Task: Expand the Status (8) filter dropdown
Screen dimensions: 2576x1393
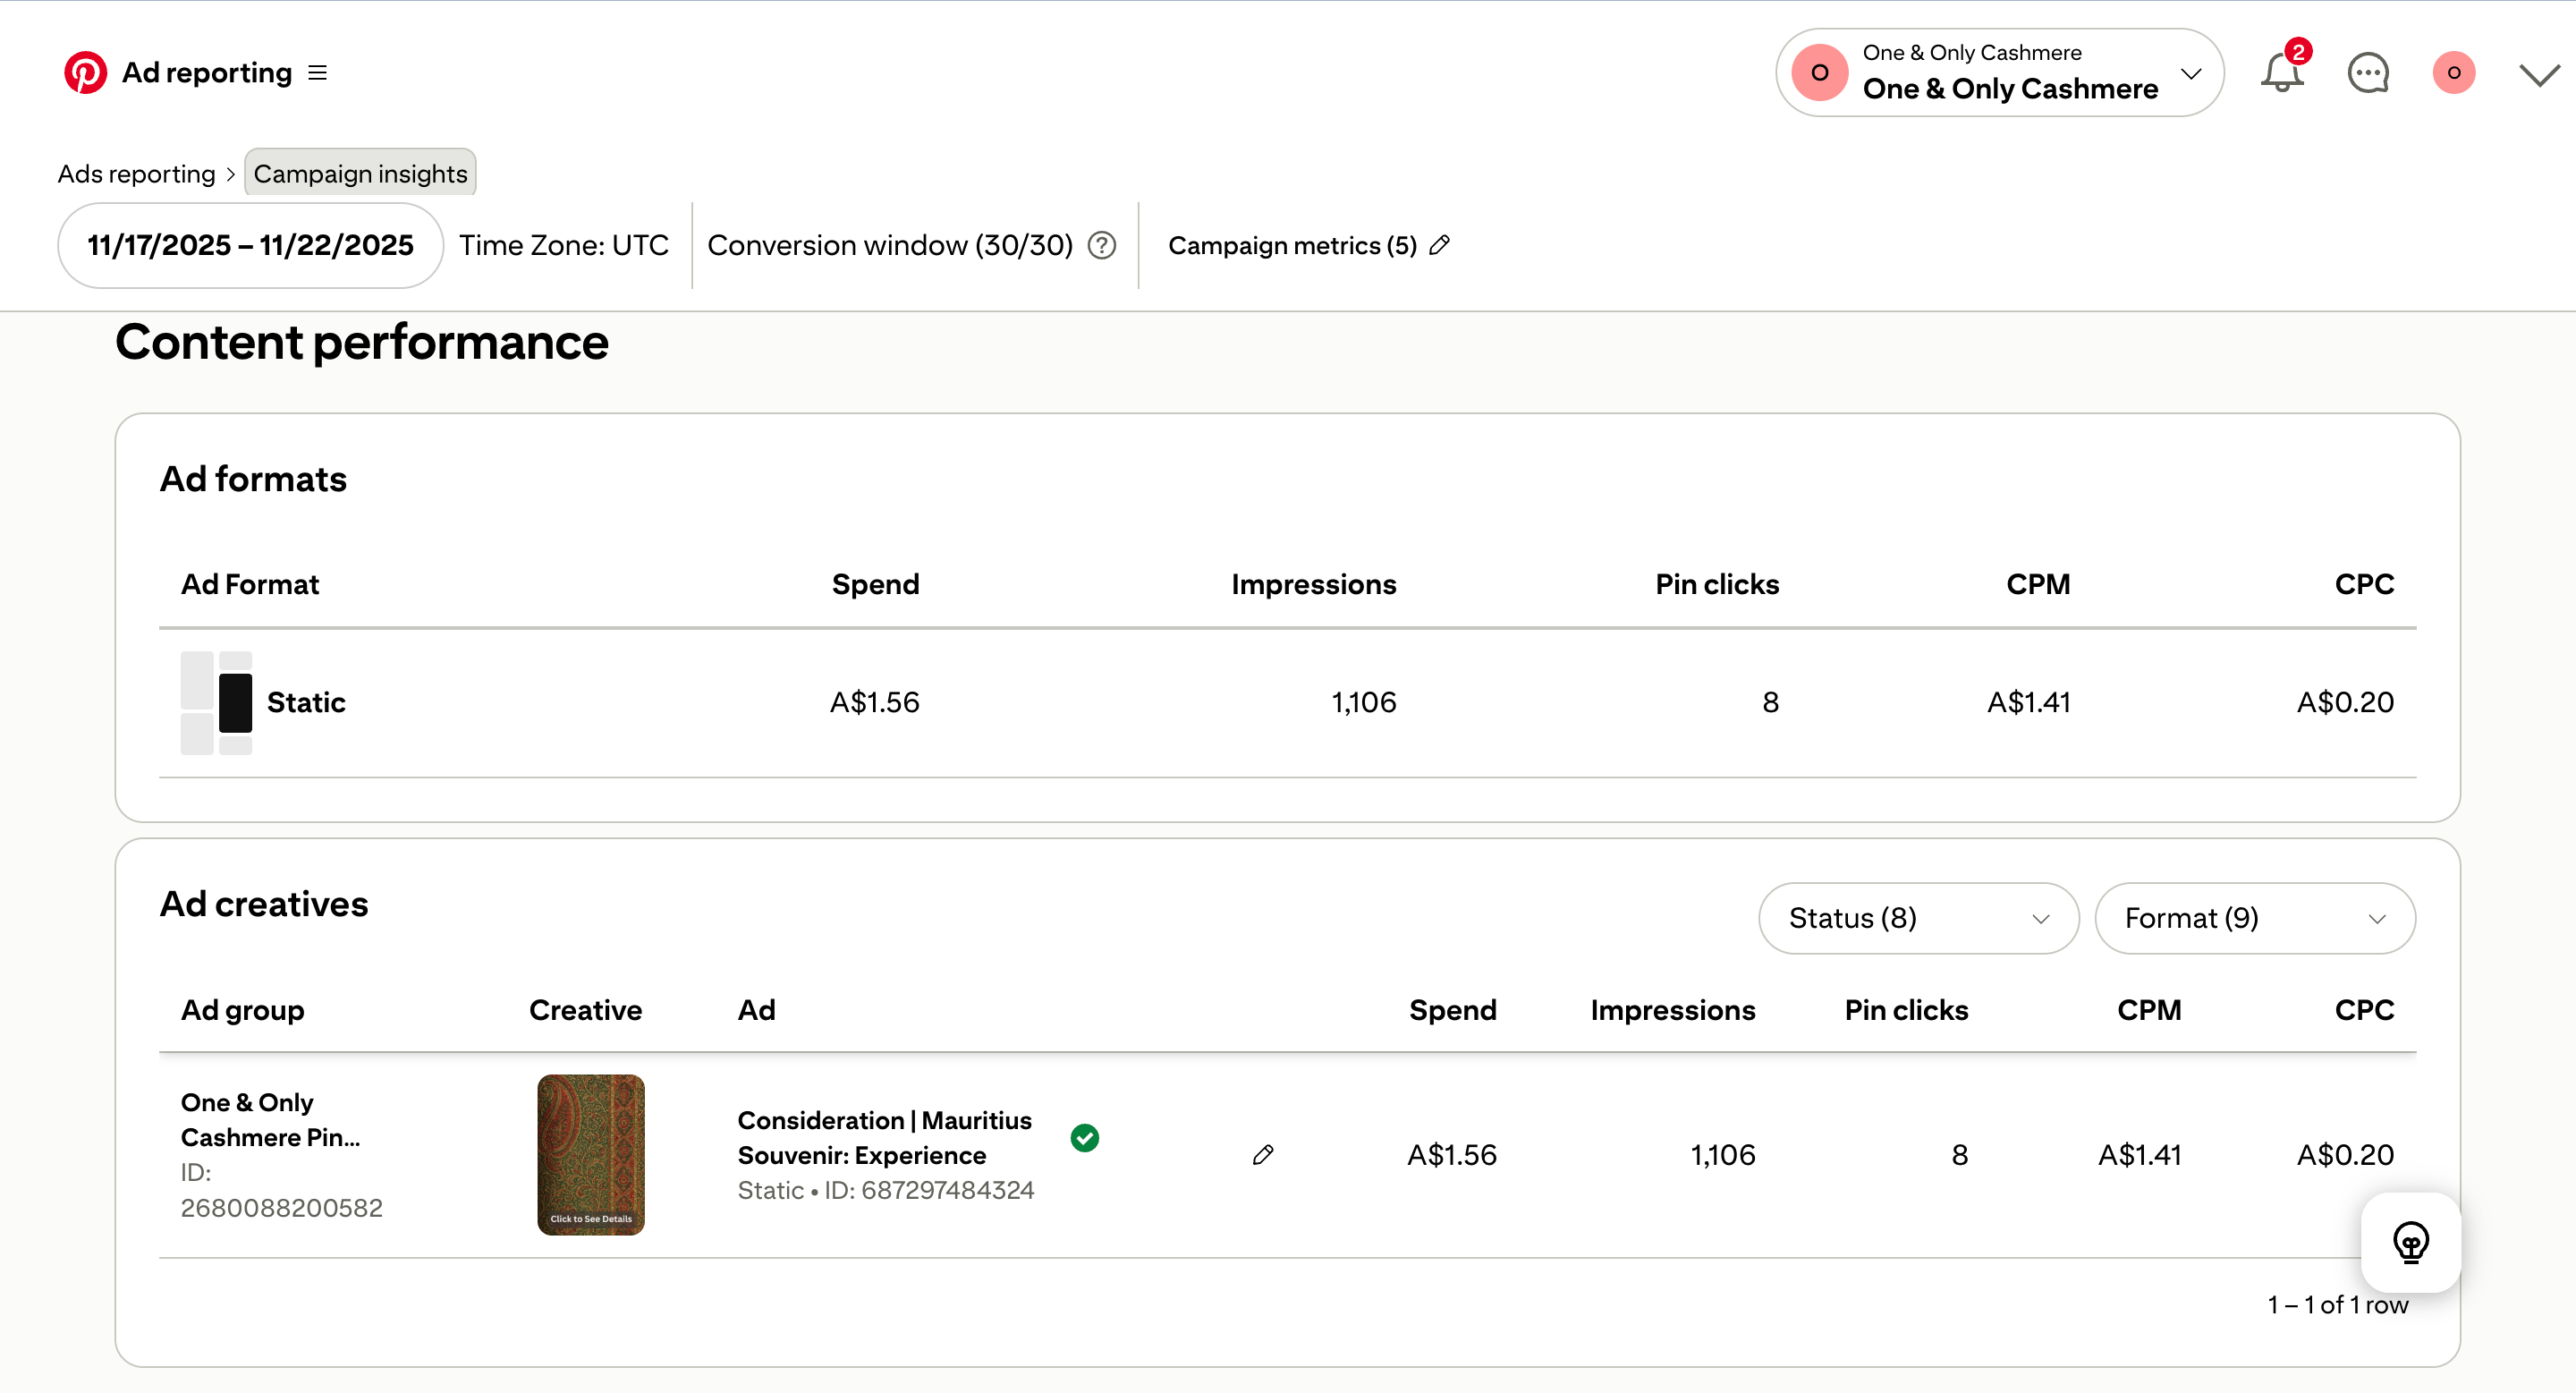Action: 1918,918
